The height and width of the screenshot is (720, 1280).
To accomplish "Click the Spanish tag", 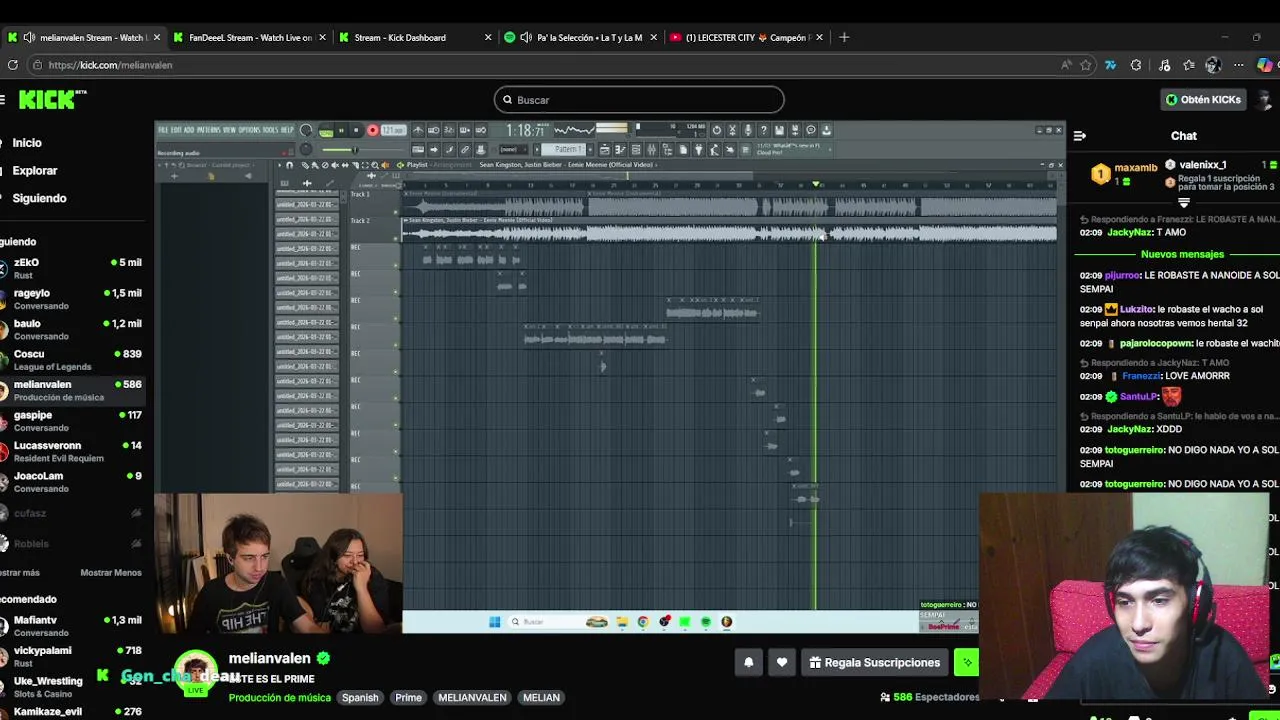I will coord(360,698).
